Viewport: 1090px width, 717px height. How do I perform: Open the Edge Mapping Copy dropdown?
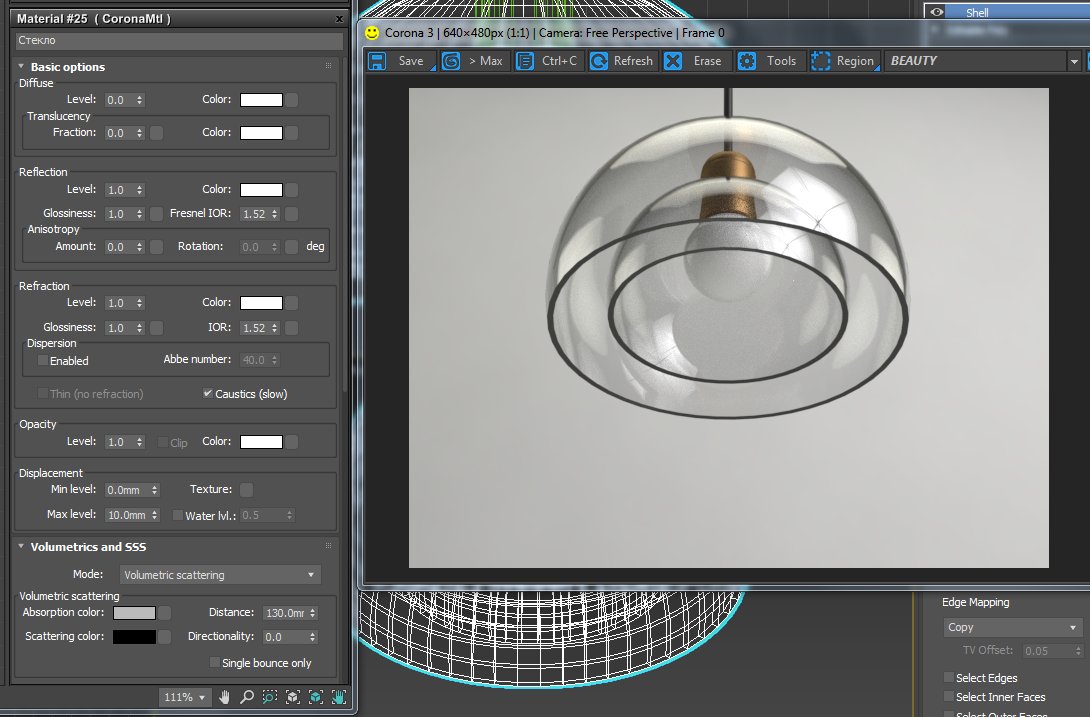coord(1013,627)
